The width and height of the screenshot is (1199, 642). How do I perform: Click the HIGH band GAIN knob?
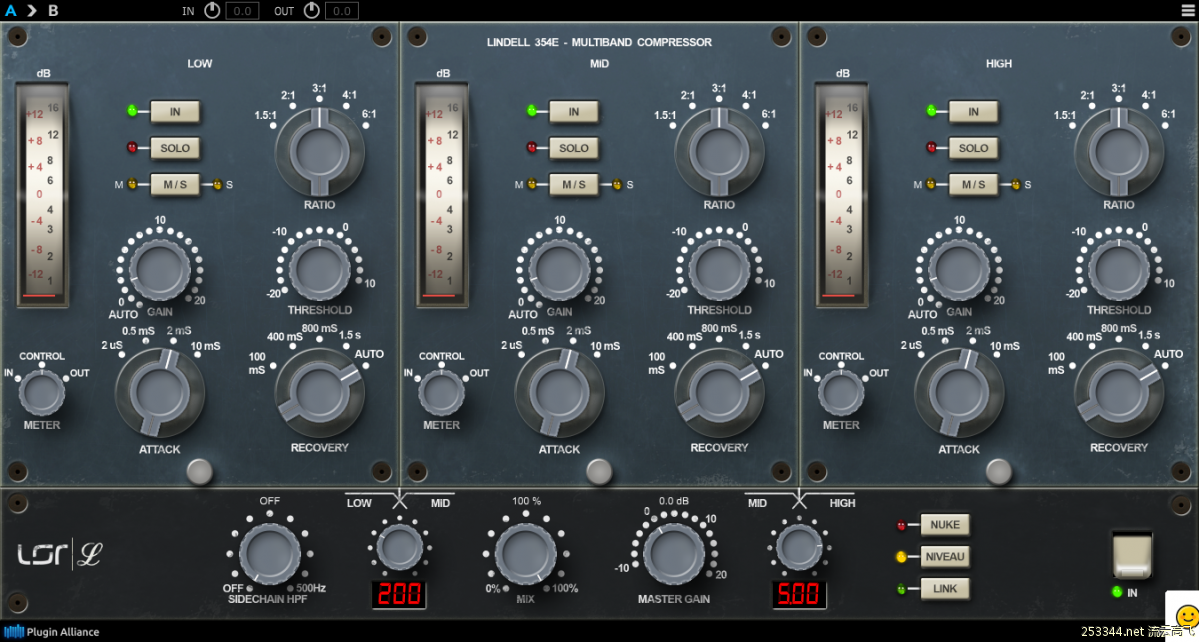[959, 268]
